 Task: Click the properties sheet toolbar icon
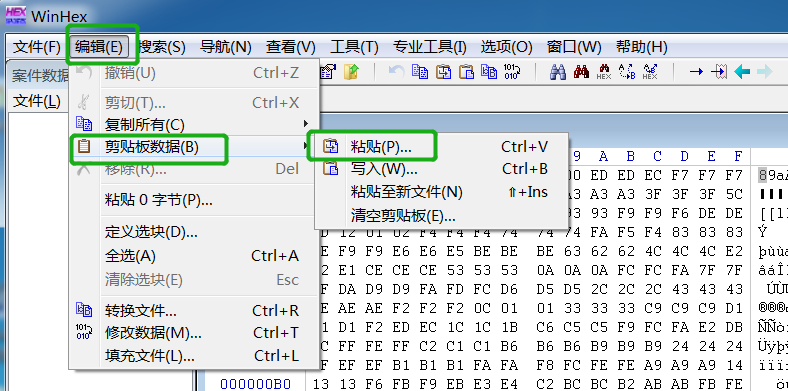tap(328, 72)
